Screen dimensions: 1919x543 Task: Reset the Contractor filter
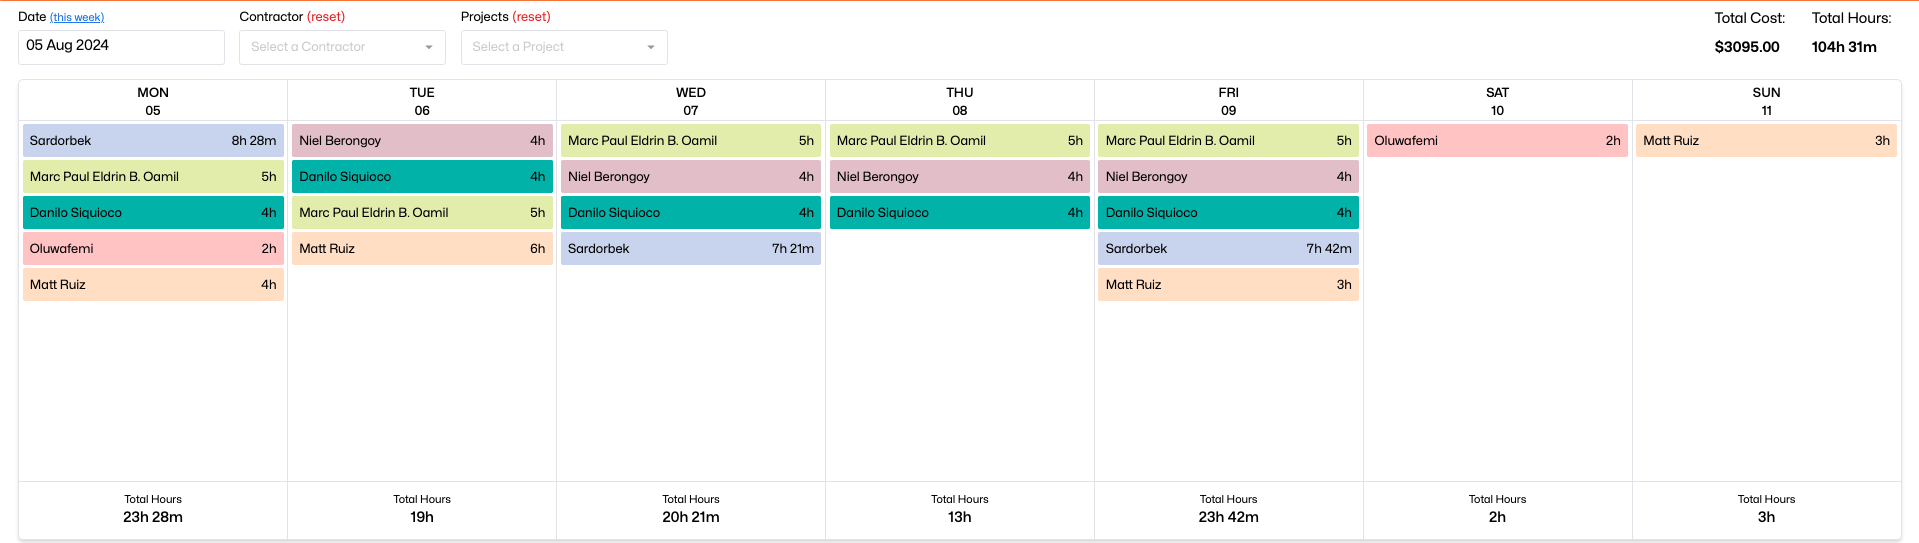point(326,17)
